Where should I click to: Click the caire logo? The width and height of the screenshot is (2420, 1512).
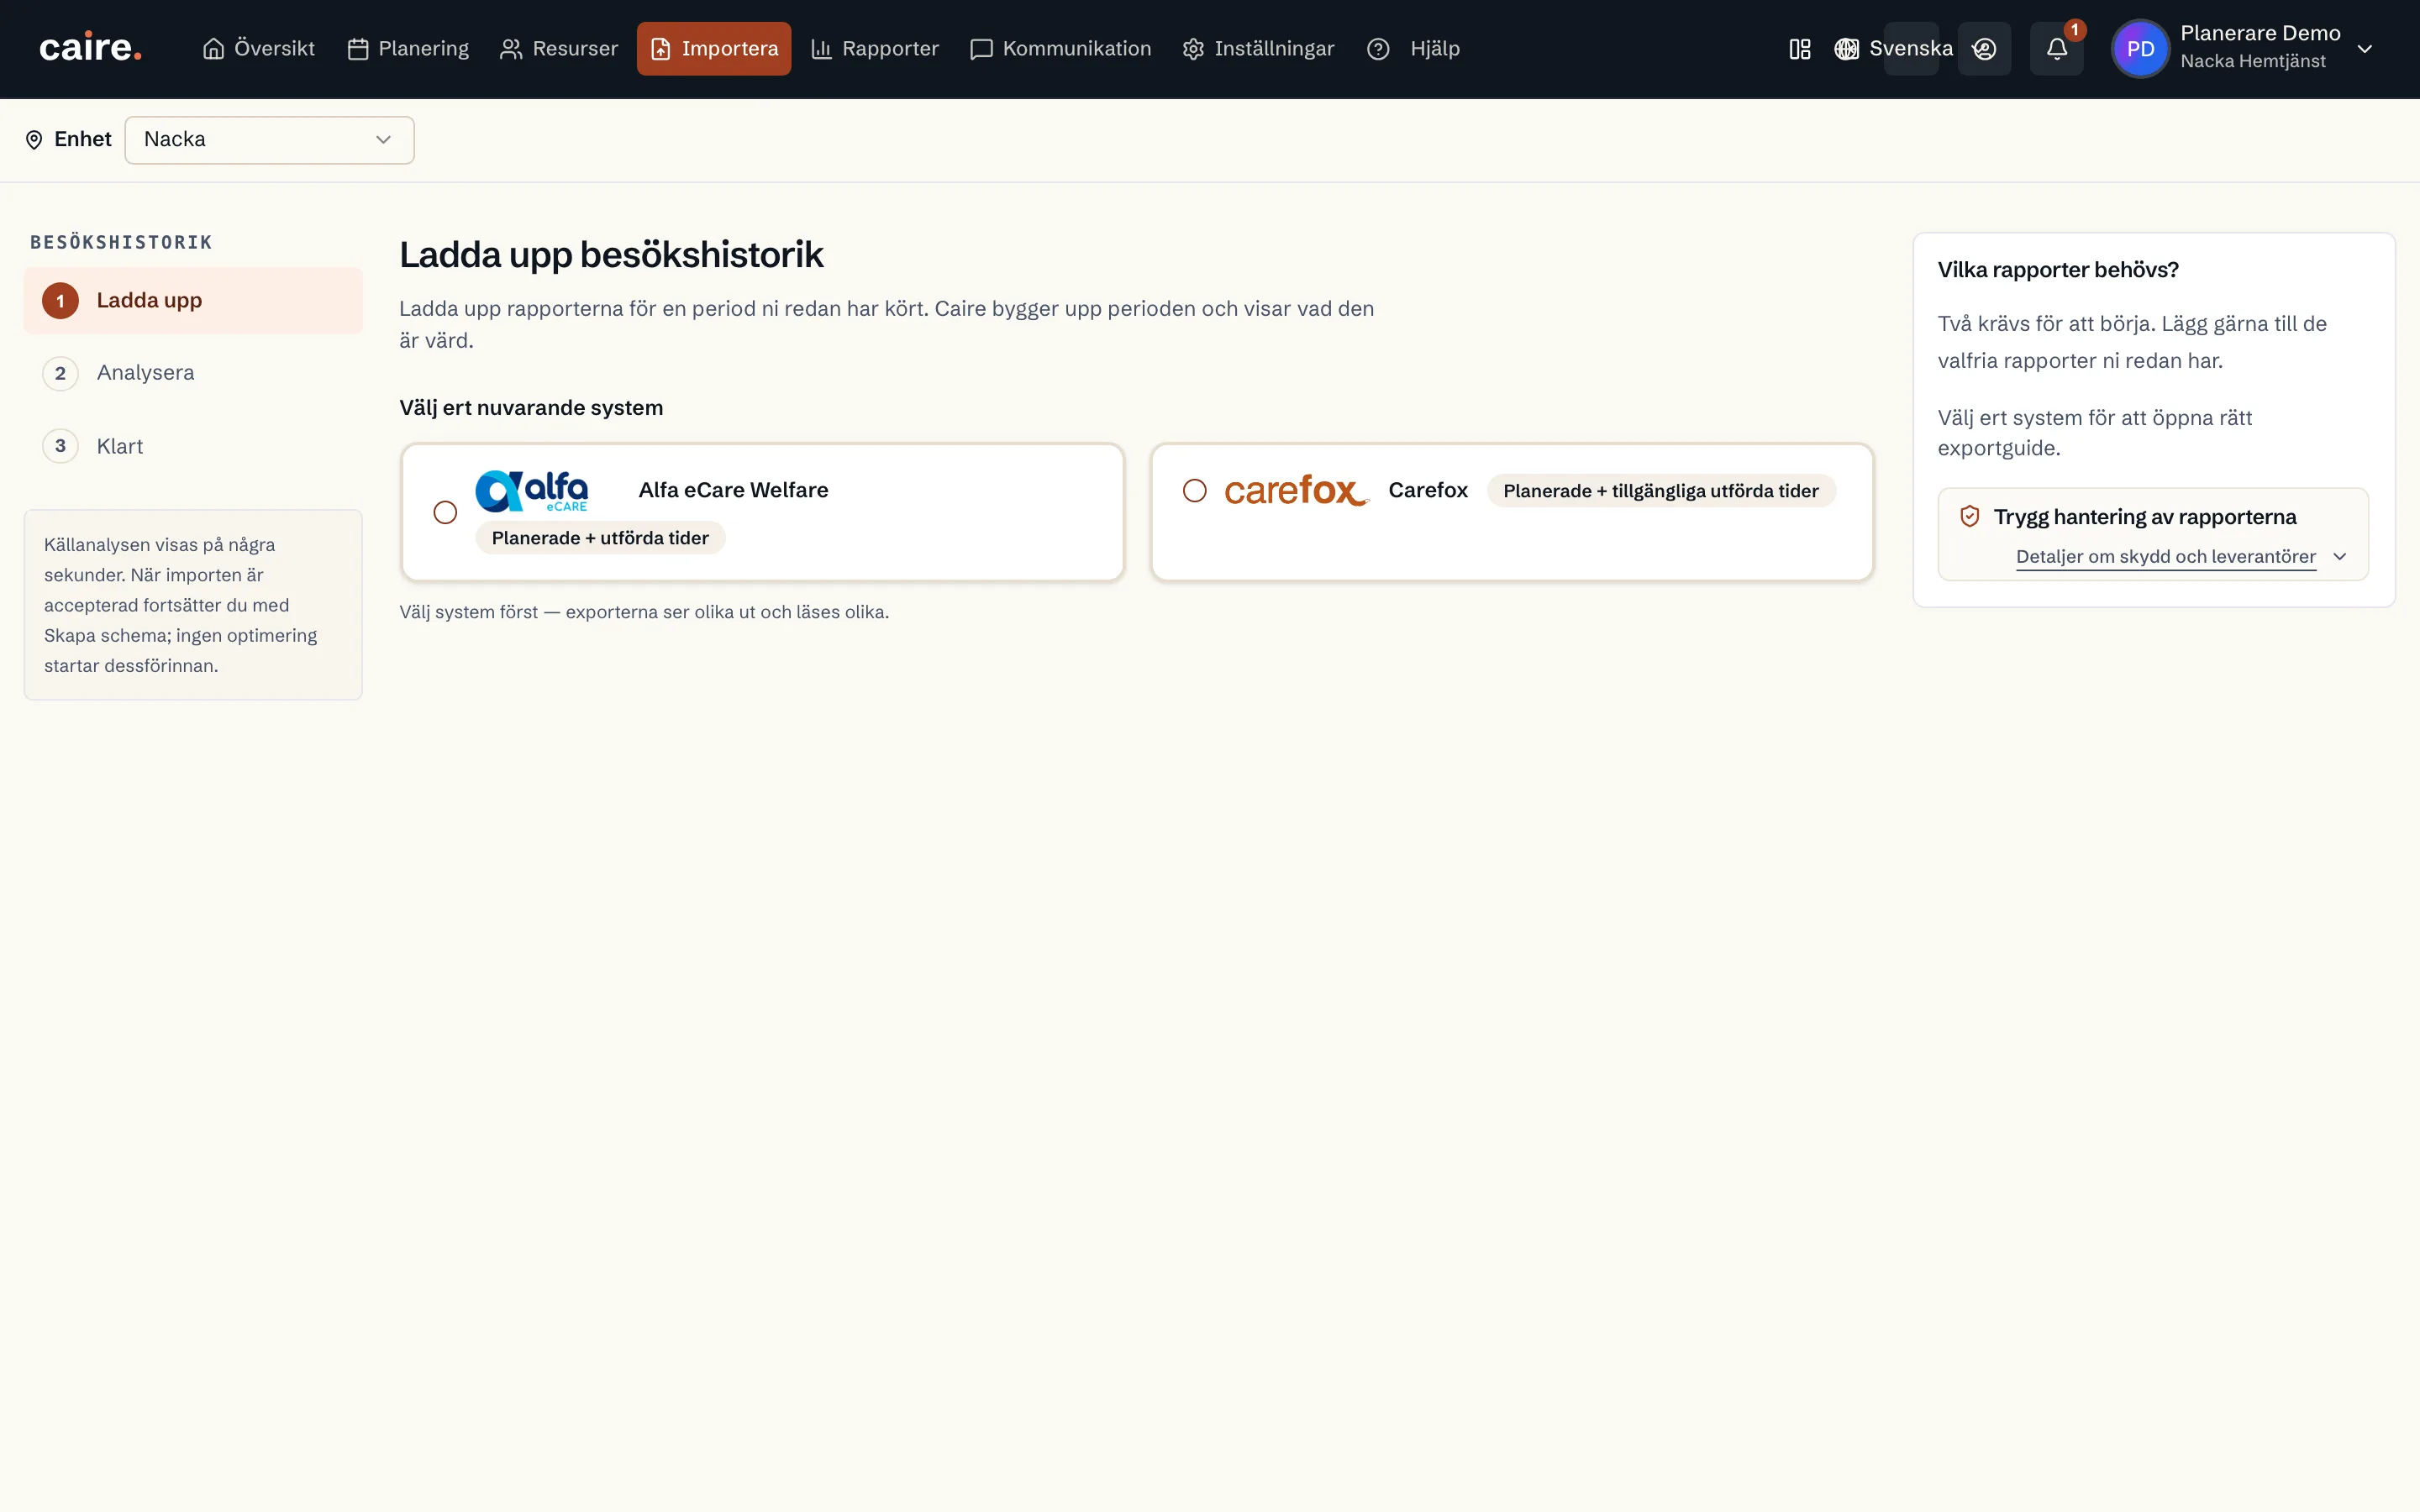[x=90, y=48]
